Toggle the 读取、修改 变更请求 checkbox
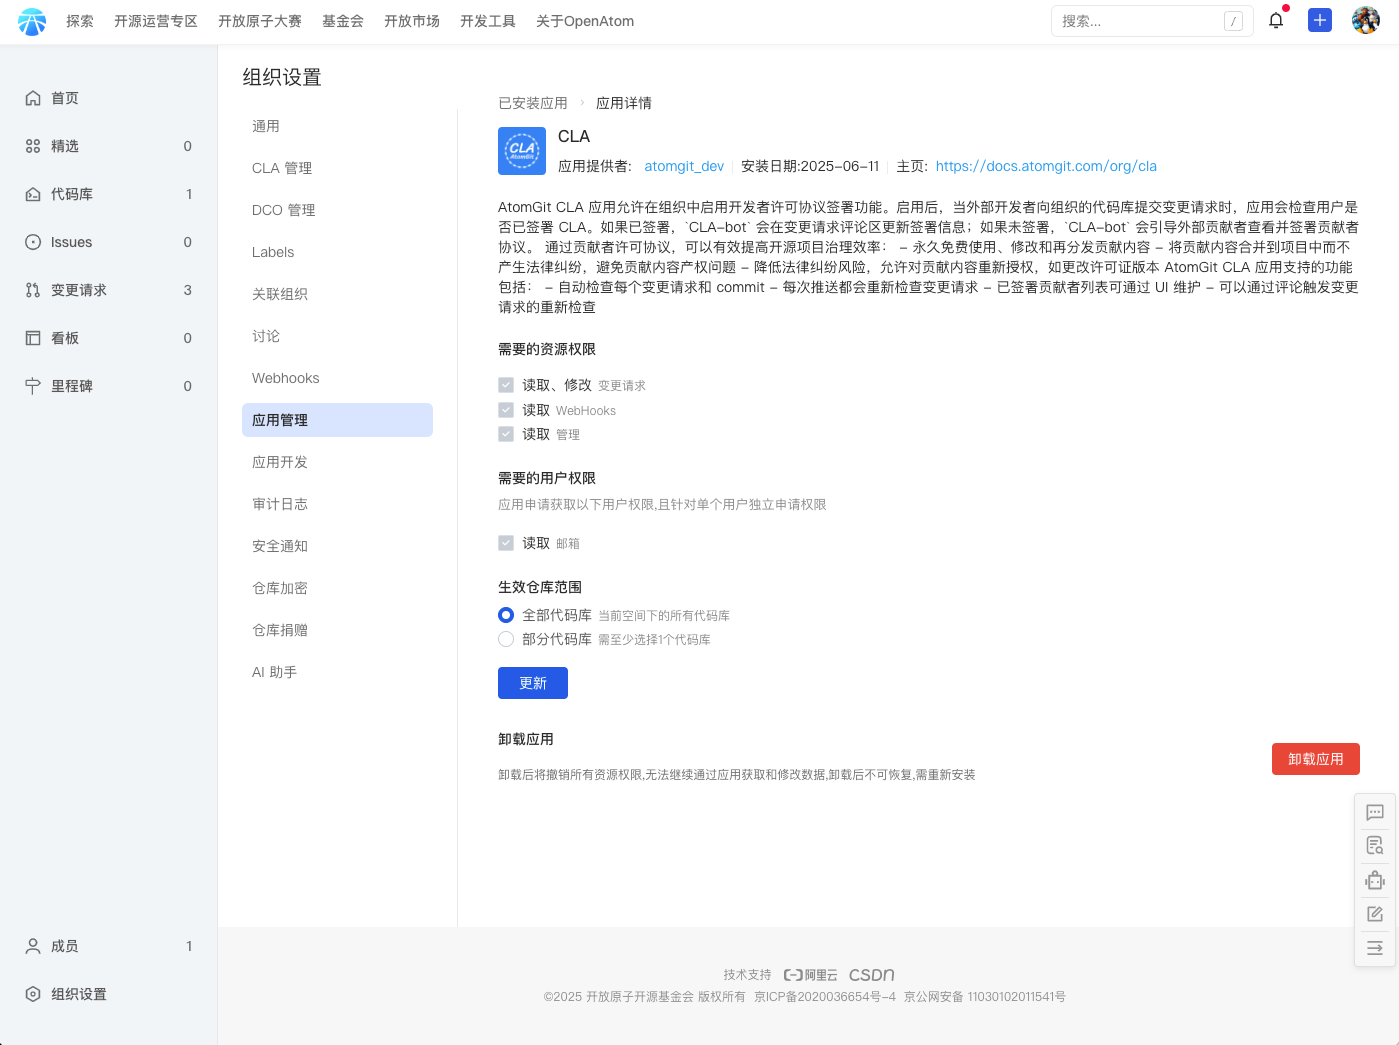This screenshot has height=1045, width=1399. (506, 385)
